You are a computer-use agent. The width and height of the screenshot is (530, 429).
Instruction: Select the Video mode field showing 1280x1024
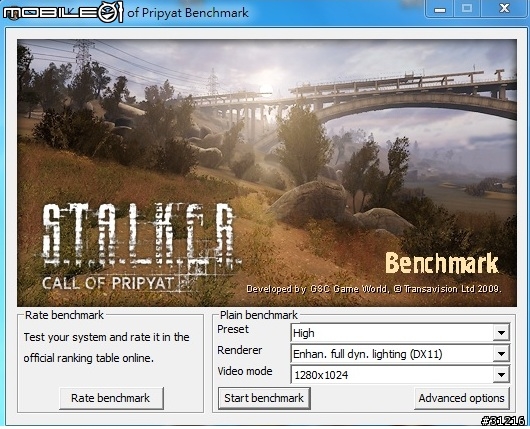400,375
